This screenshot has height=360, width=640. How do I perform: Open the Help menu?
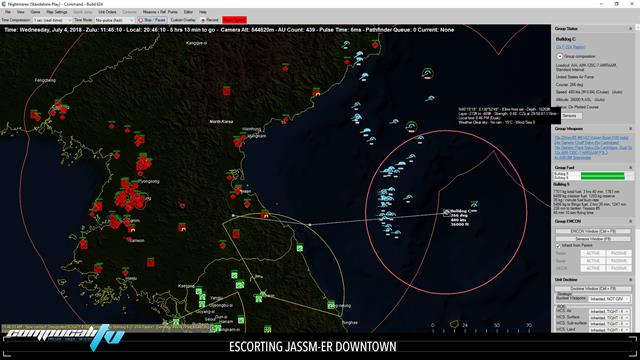click(x=202, y=12)
